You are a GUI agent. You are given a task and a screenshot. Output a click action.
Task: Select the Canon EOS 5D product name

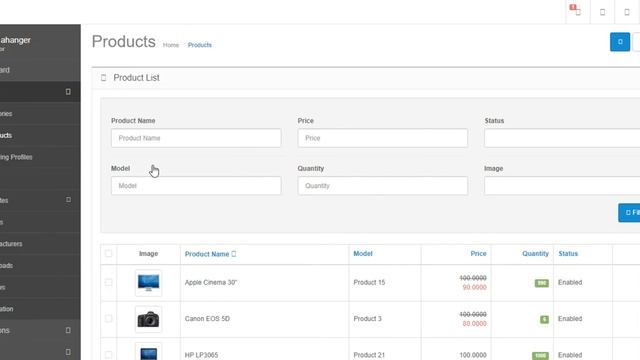tap(207, 318)
